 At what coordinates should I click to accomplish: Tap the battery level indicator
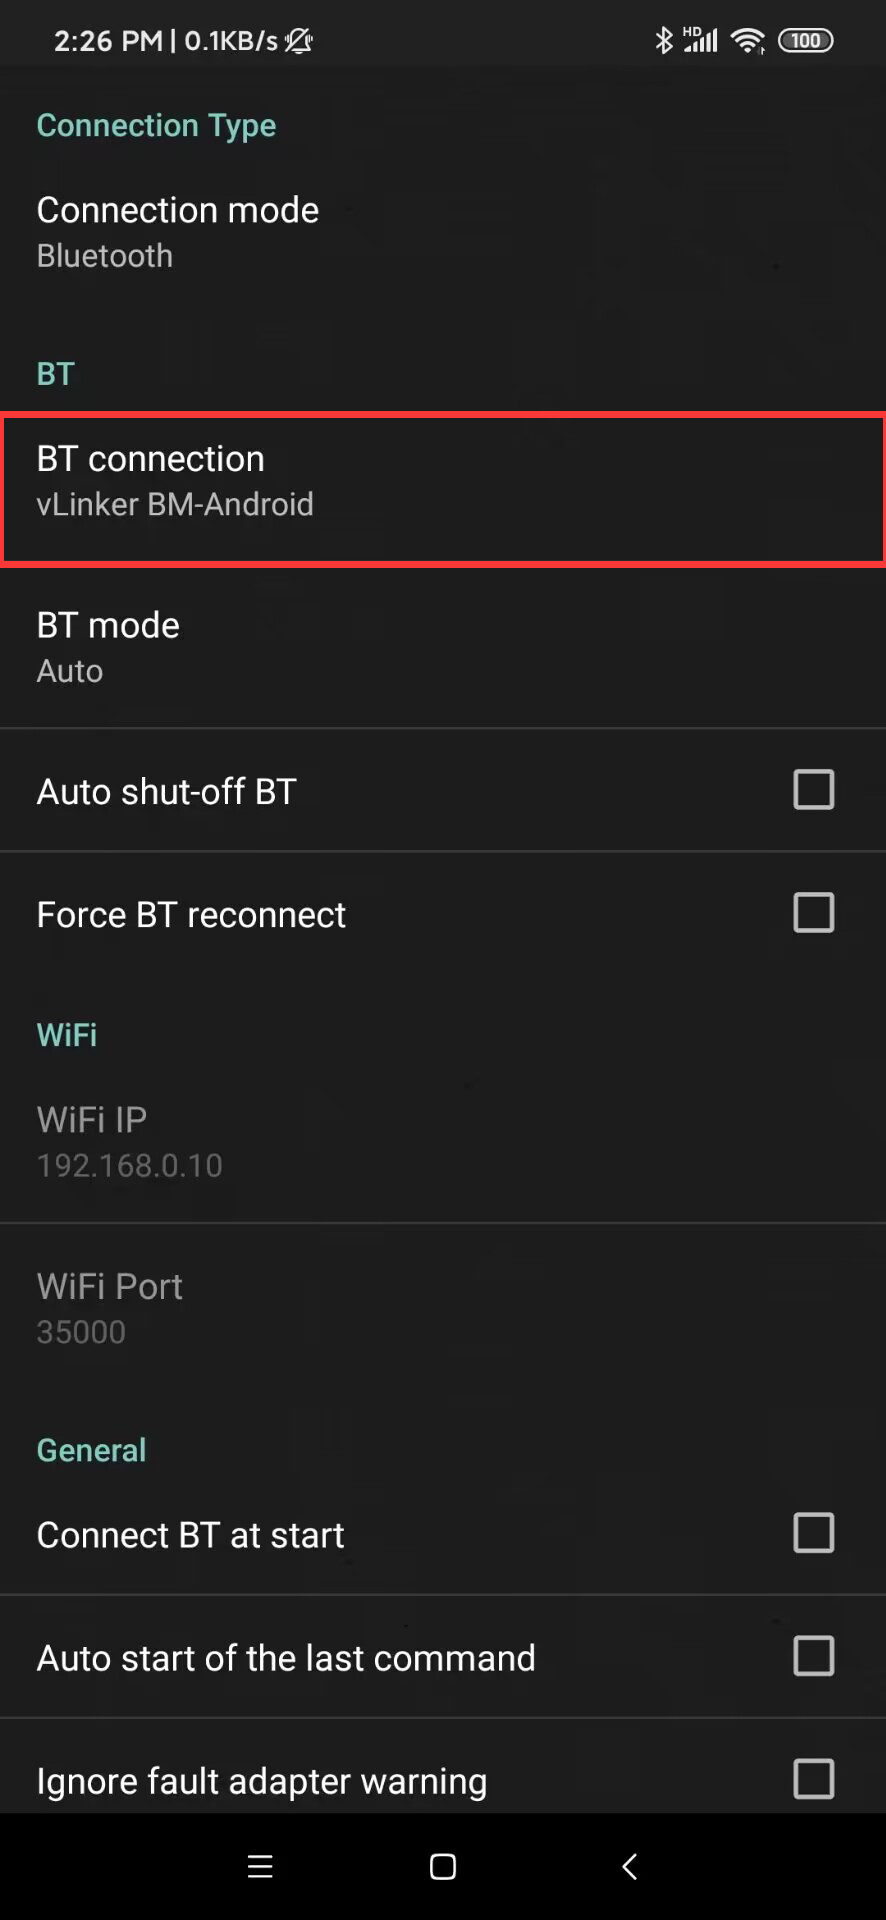click(x=806, y=40)
